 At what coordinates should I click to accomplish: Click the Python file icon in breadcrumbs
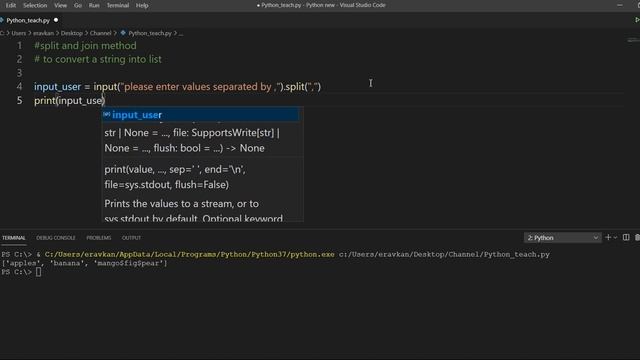[123, 33]
